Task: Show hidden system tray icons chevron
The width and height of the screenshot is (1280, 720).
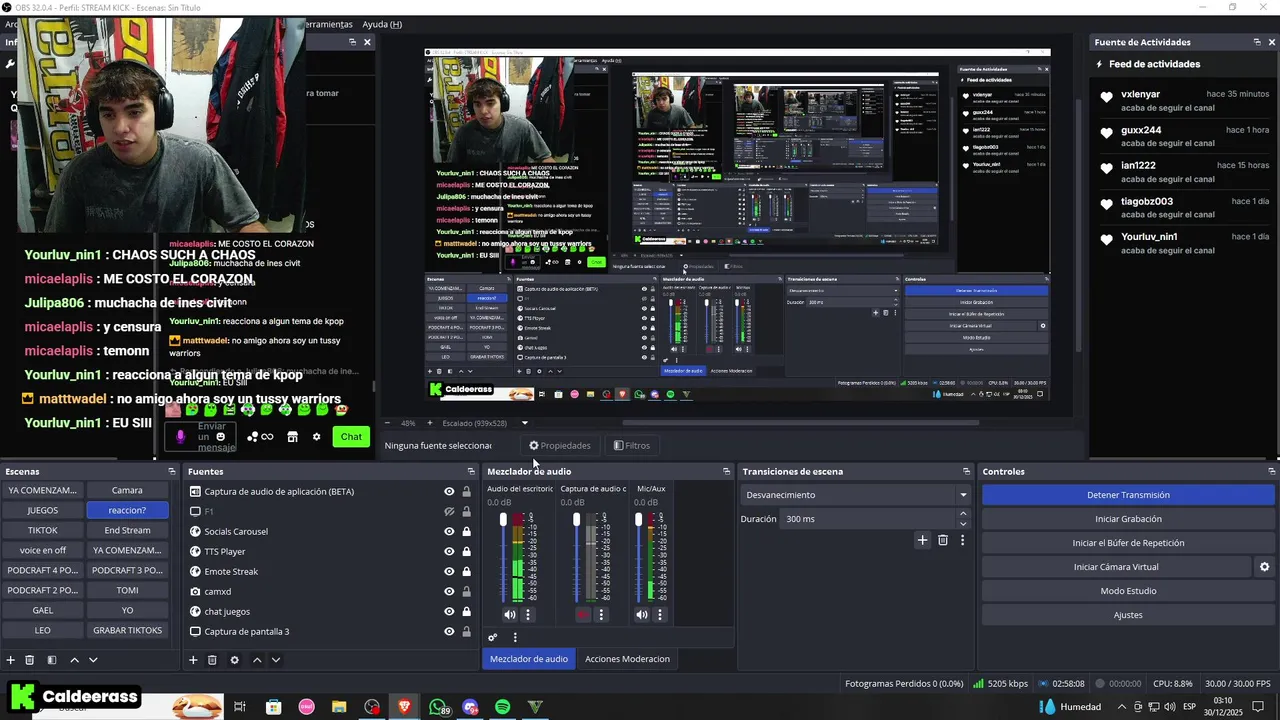Action: 1121,707
